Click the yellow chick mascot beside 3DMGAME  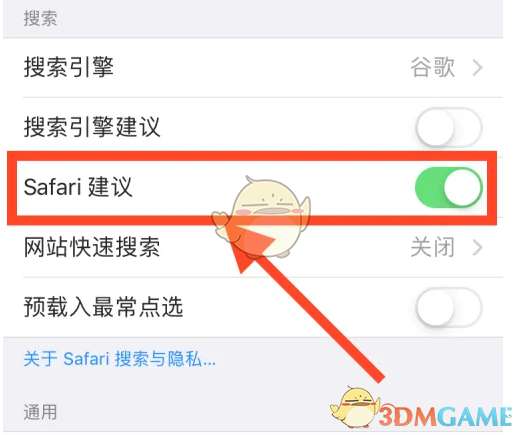(x=355, y=407)
